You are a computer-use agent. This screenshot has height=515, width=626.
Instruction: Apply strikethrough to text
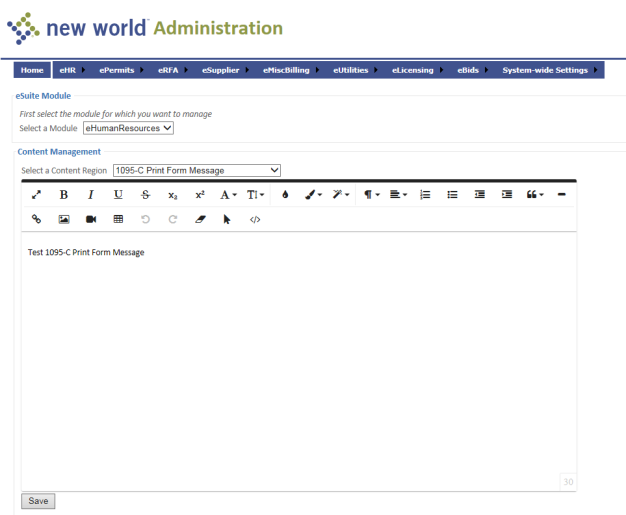pyautogui.click(x=146, y=195)
